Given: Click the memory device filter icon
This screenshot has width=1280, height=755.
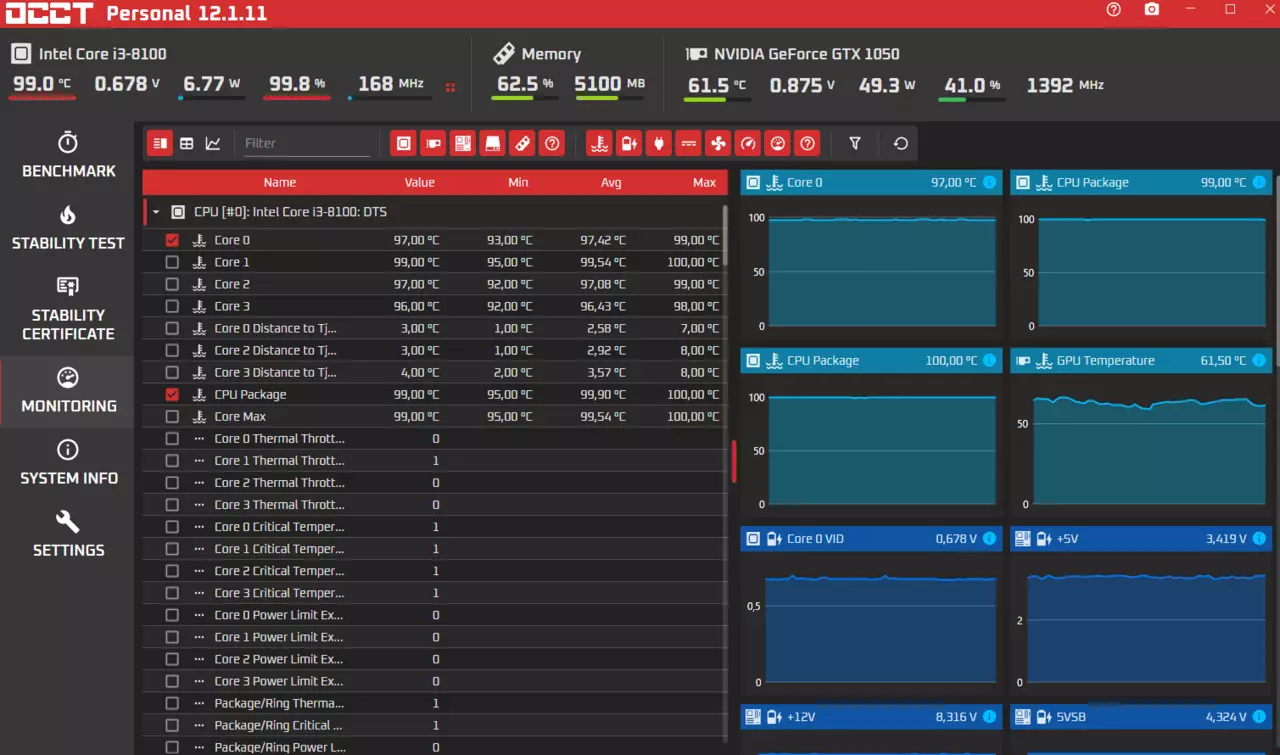Looking at the screenshot, I should coord(522,143).
